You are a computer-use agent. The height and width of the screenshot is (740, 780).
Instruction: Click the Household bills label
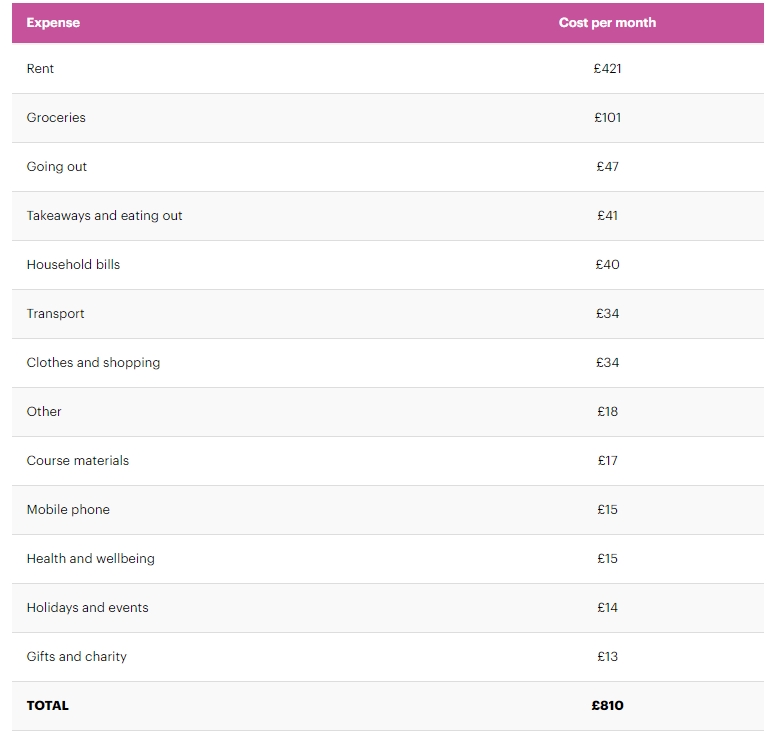point(73,265)
